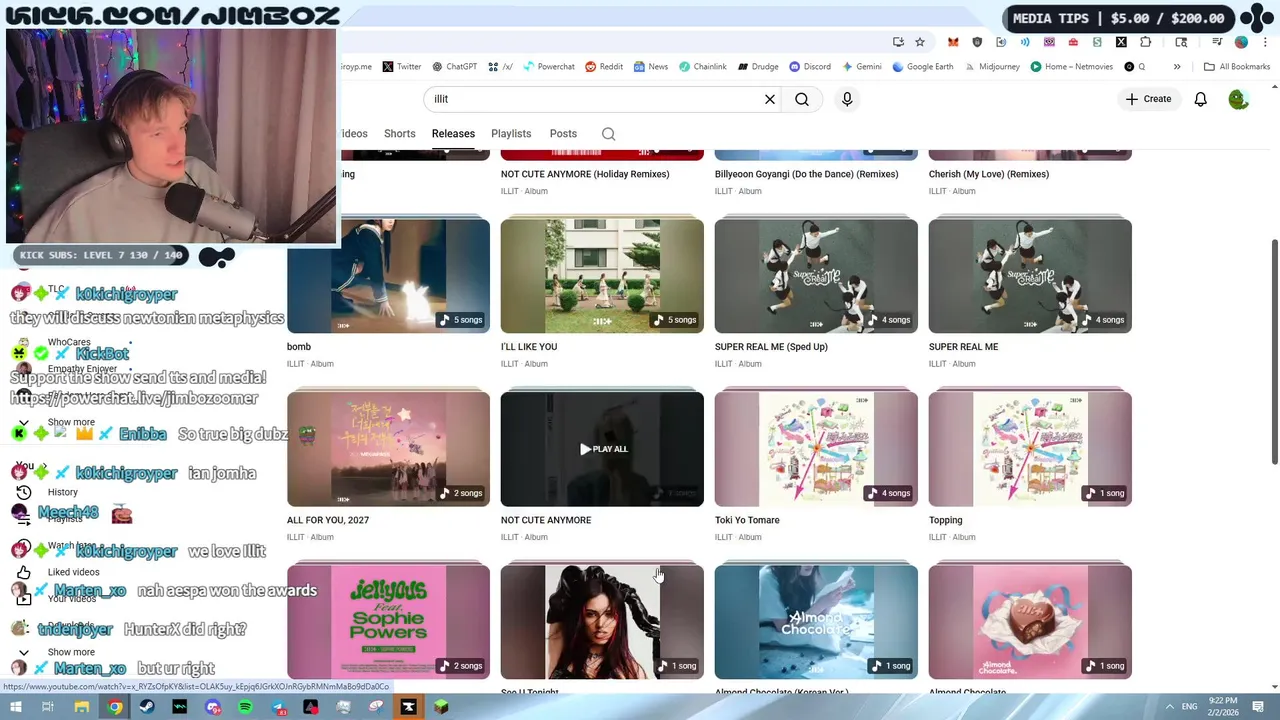This screenshot has height=720, width=1280.
Task: Open the Google Earth bookmark
Action: (x=924, y=67)
